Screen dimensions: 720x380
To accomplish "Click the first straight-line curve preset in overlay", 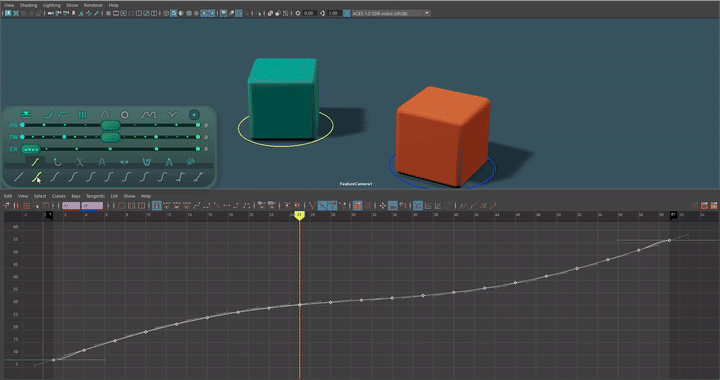I will coord(19,177).
